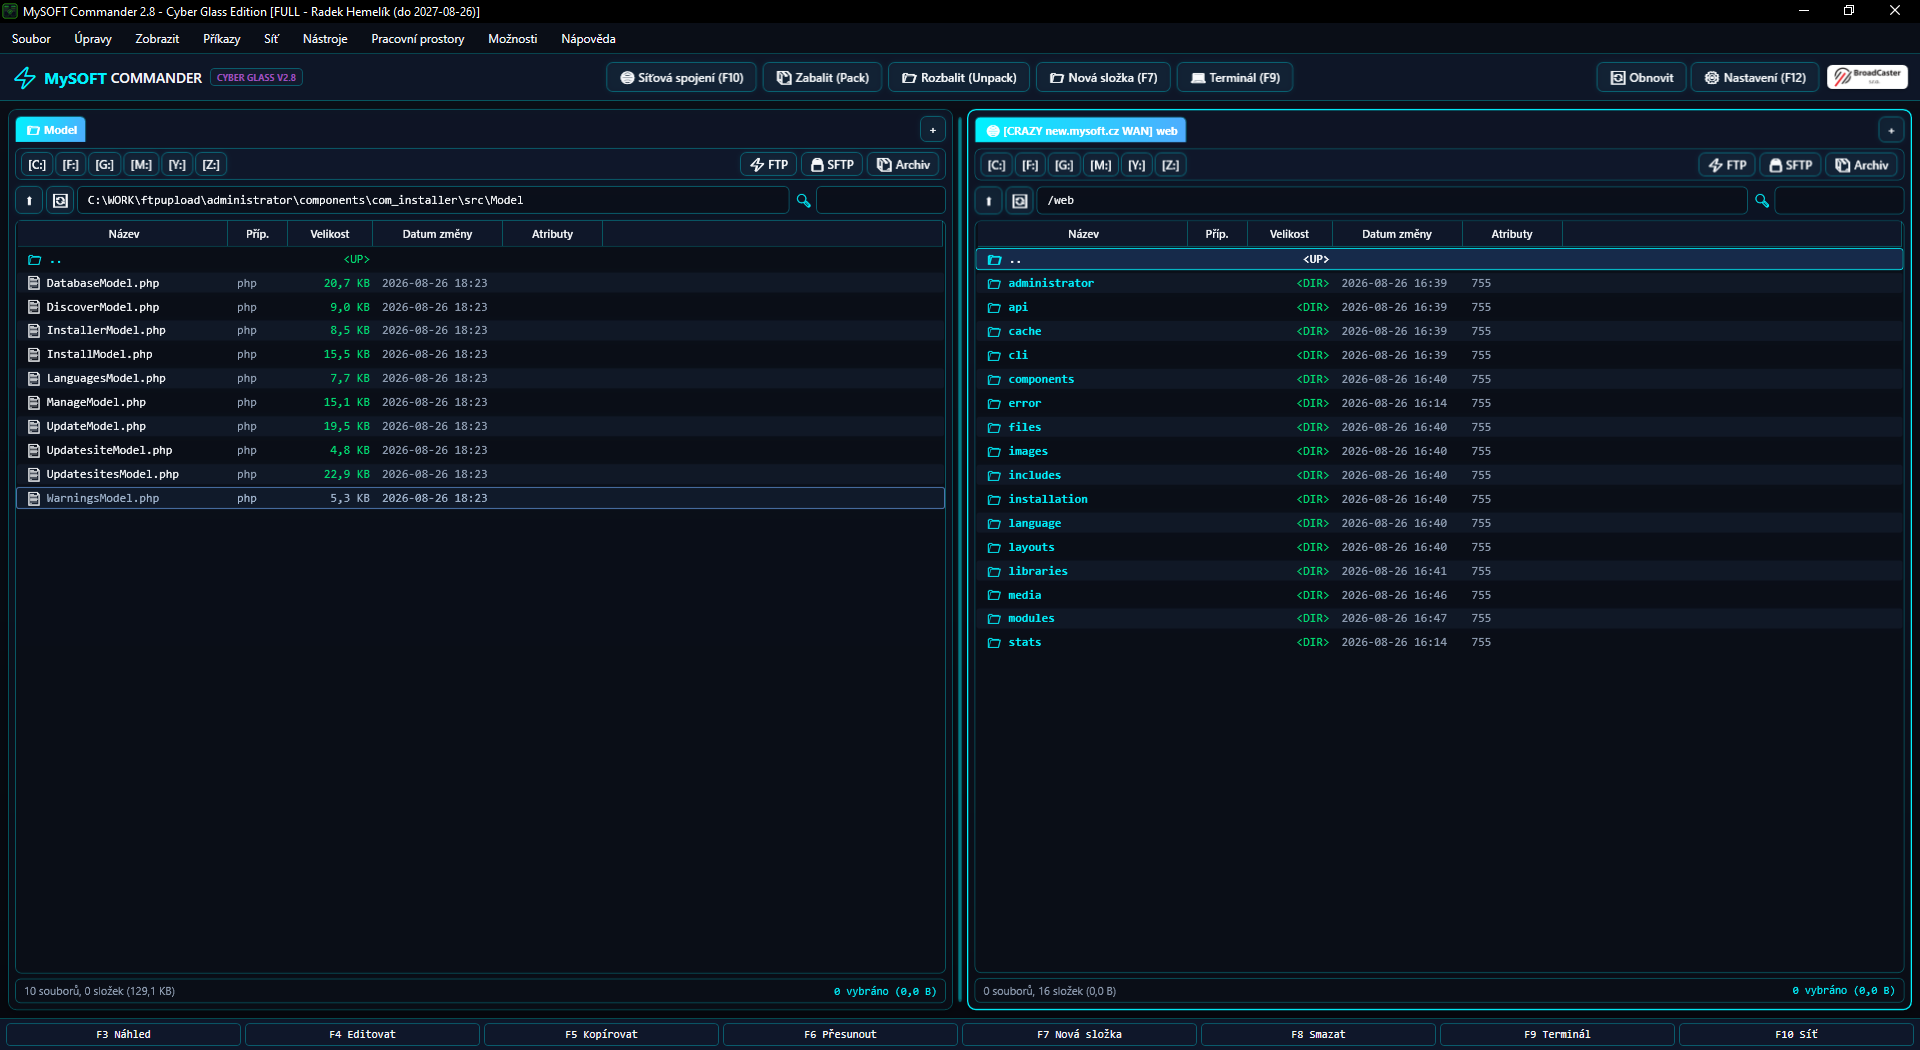1920x1050 pixels.
Task: Open left panel Archiv button
Action: coord(903,165)
